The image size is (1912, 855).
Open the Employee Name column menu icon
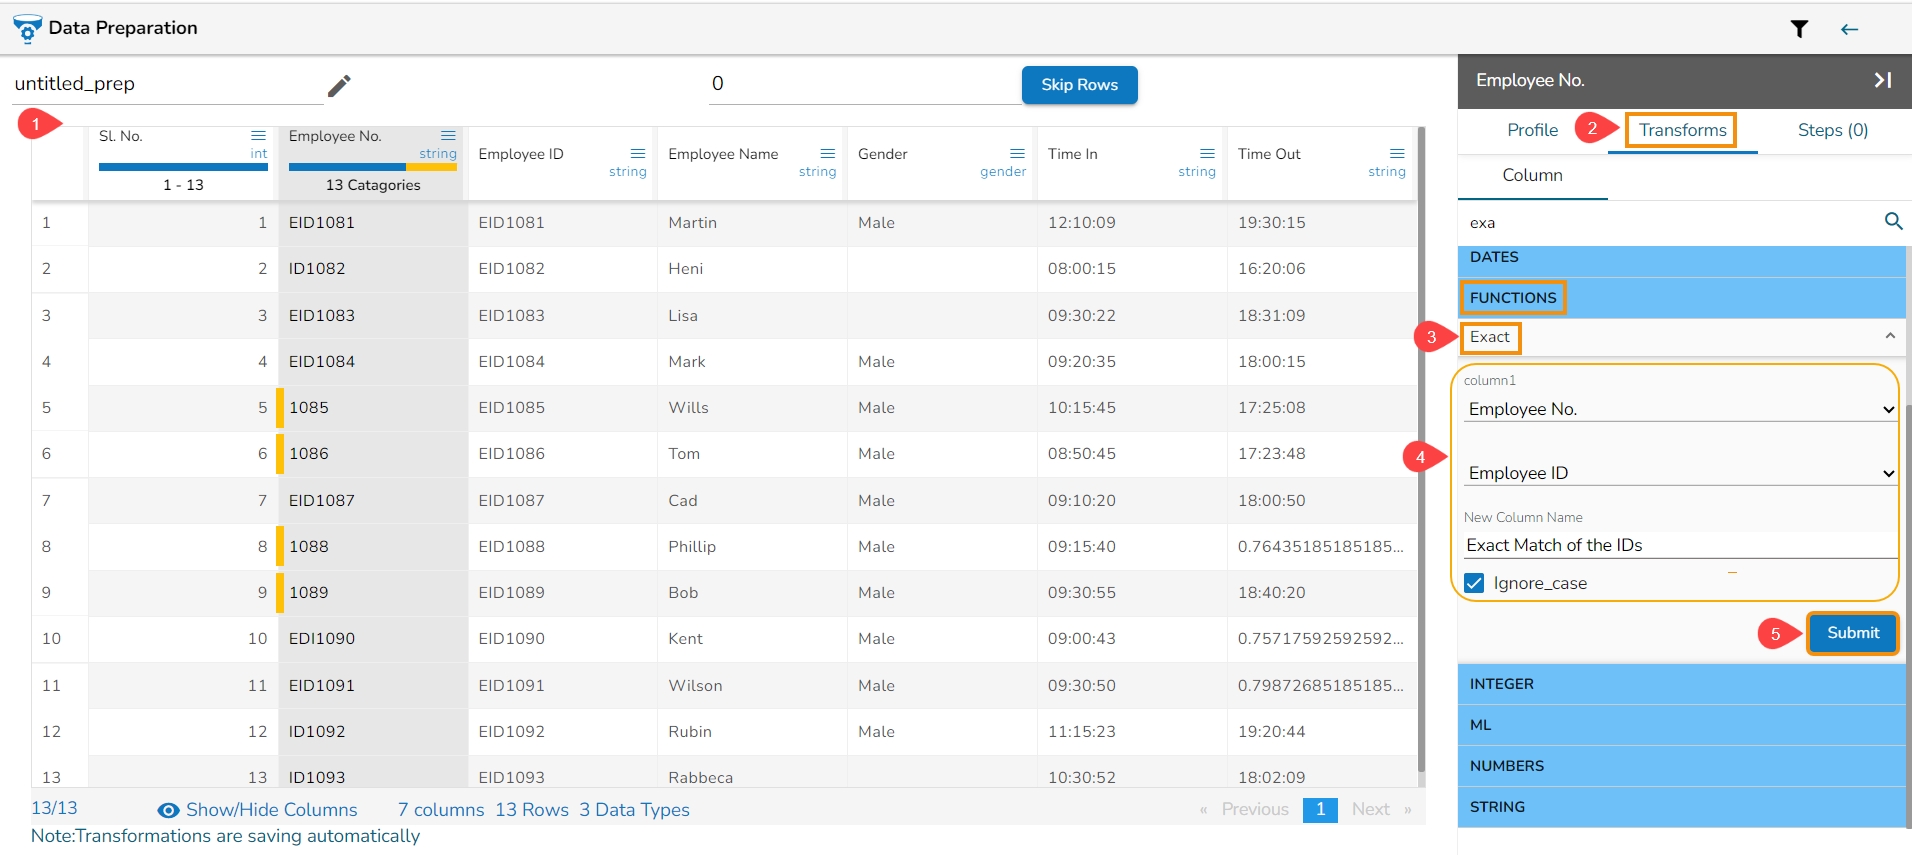827,153
